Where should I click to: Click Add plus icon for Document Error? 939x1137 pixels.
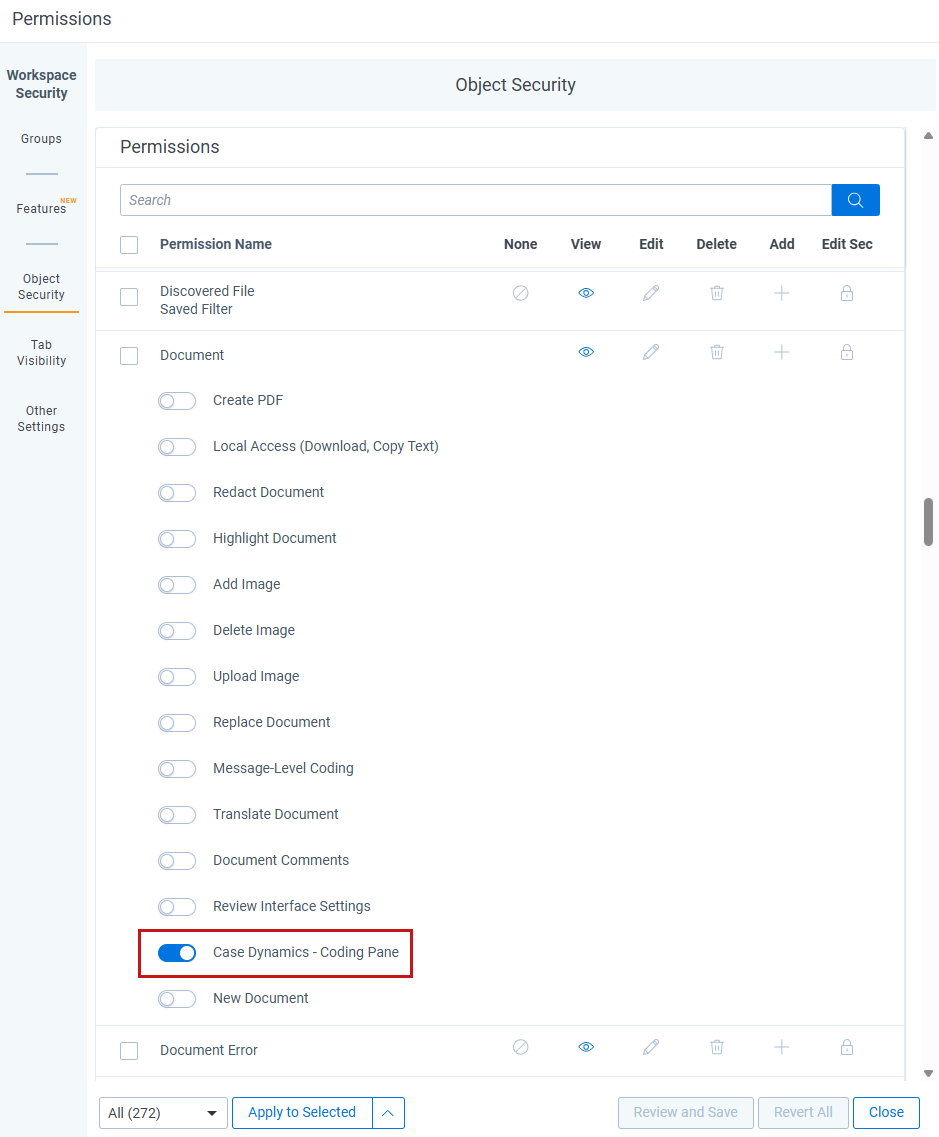pos(782,1047)
